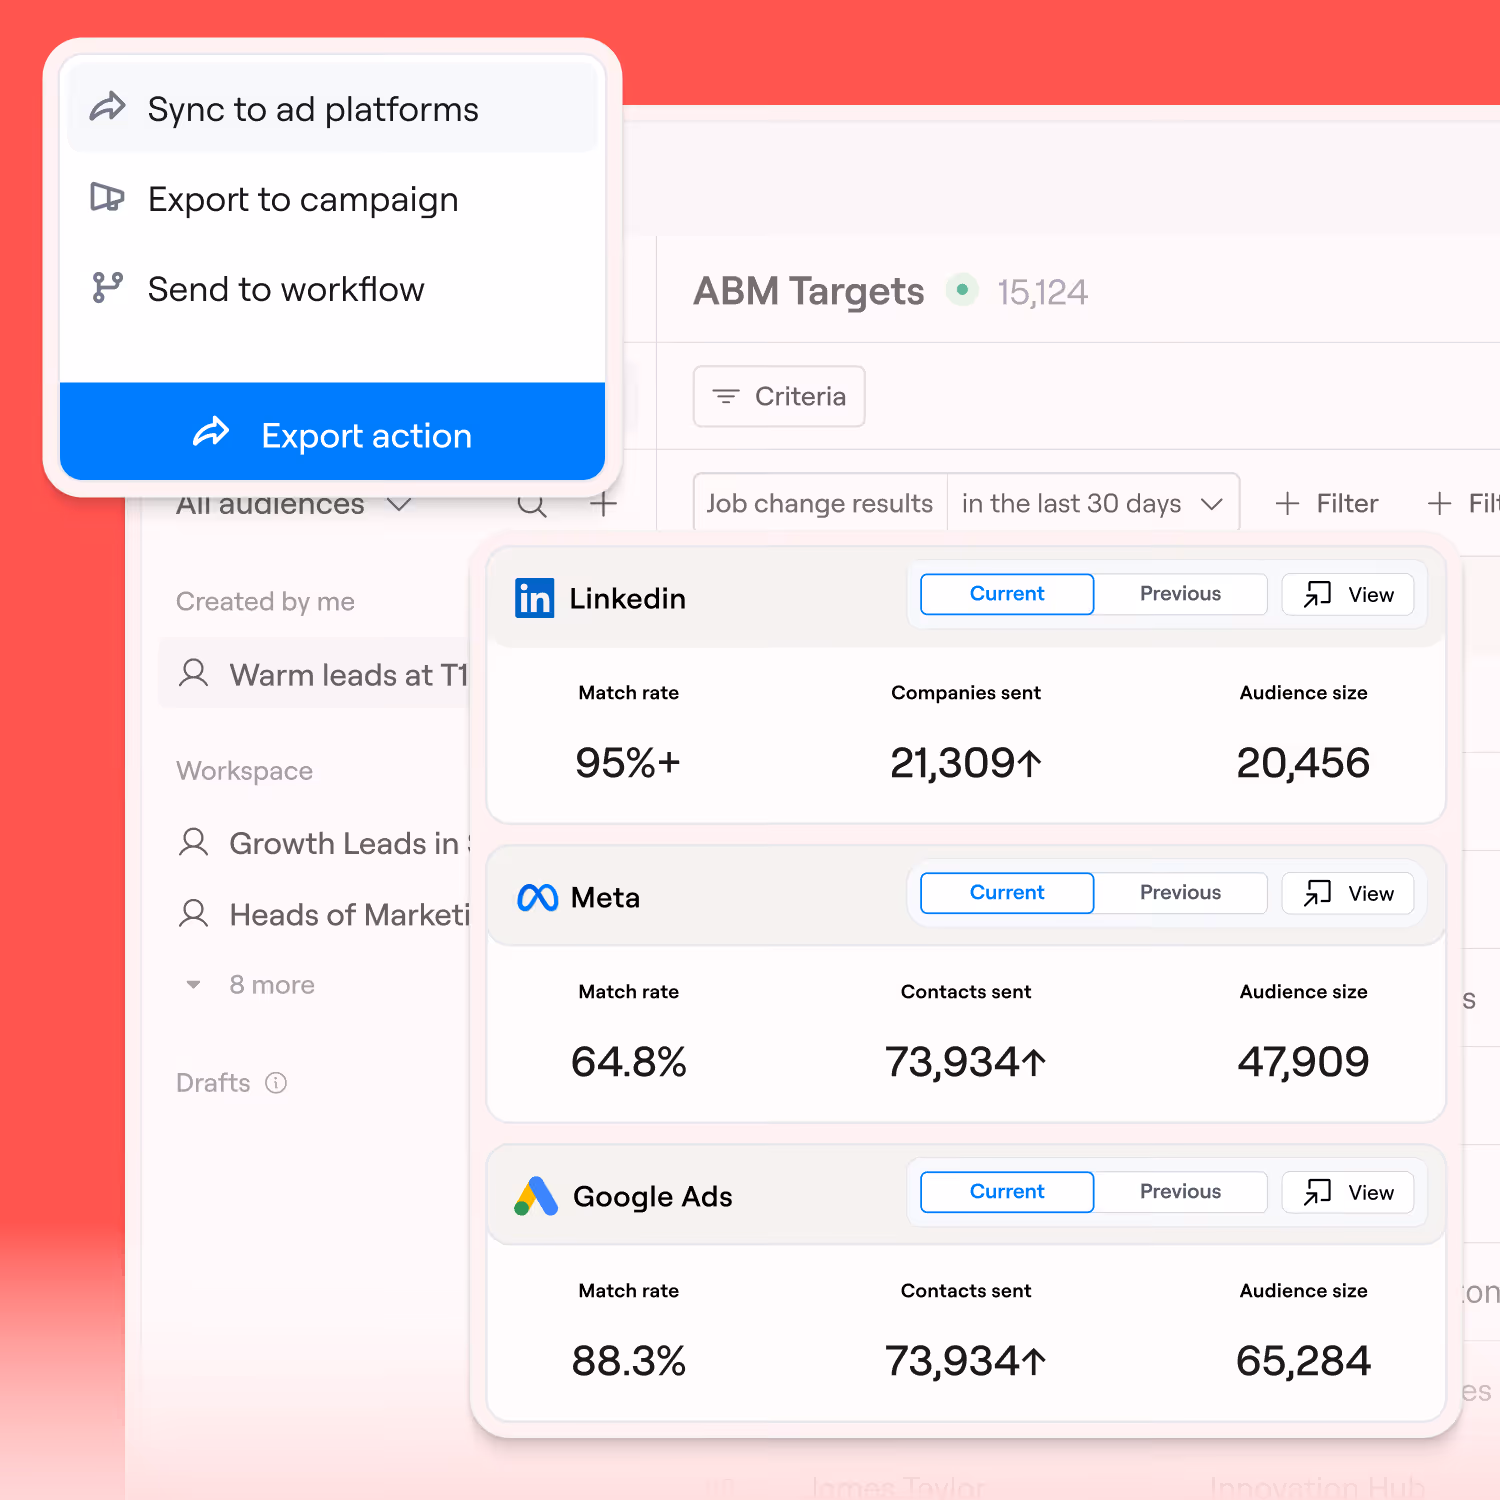Open Google Ads View button
The height and width of the screenshot is (1500, 1500).
(1348, 1193)
